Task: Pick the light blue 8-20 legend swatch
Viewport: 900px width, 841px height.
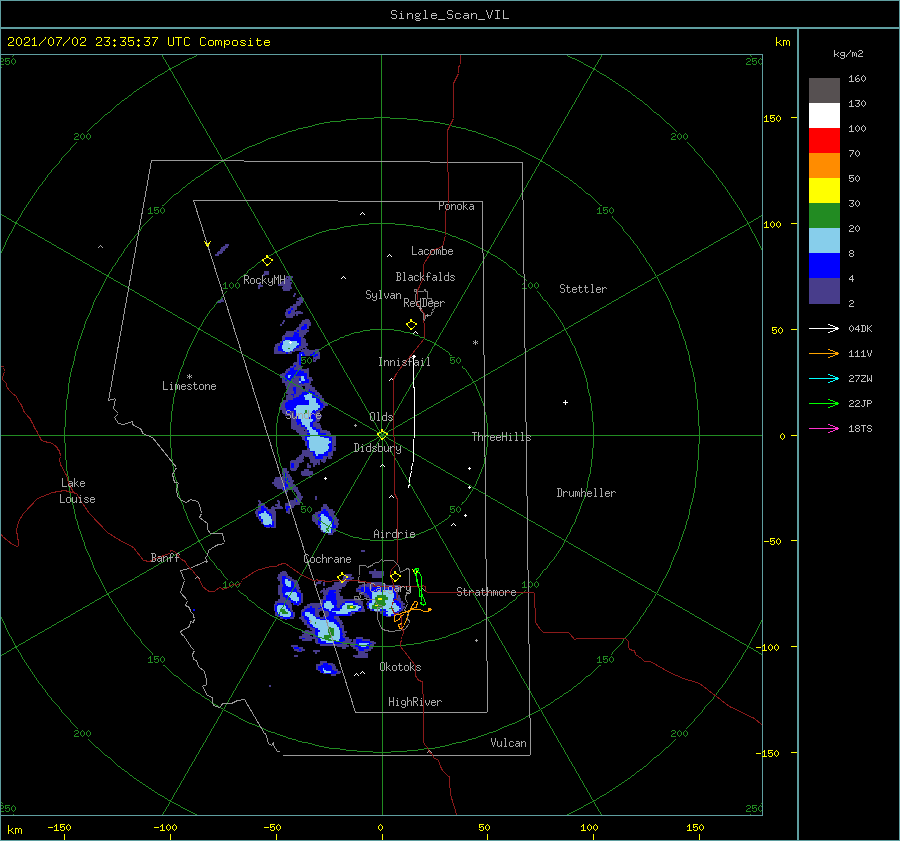Action: coord(824,241)
